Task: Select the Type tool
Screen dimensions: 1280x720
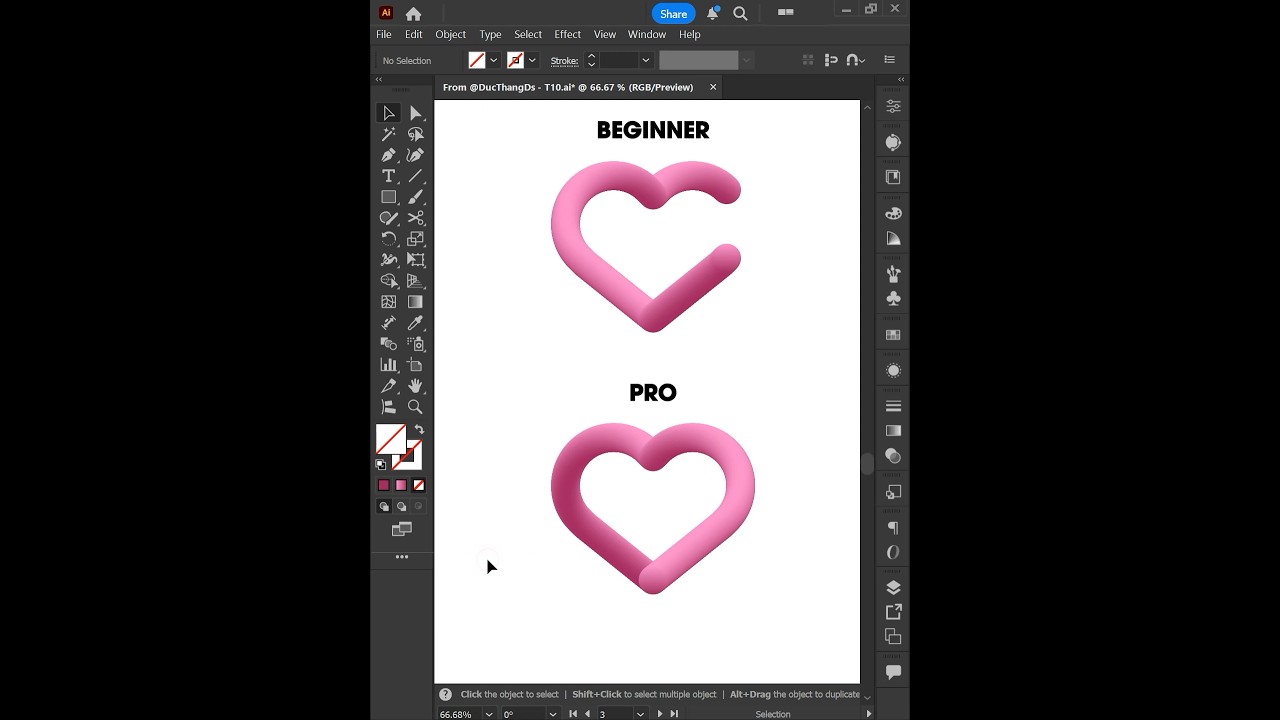Action: pos(389,176)
